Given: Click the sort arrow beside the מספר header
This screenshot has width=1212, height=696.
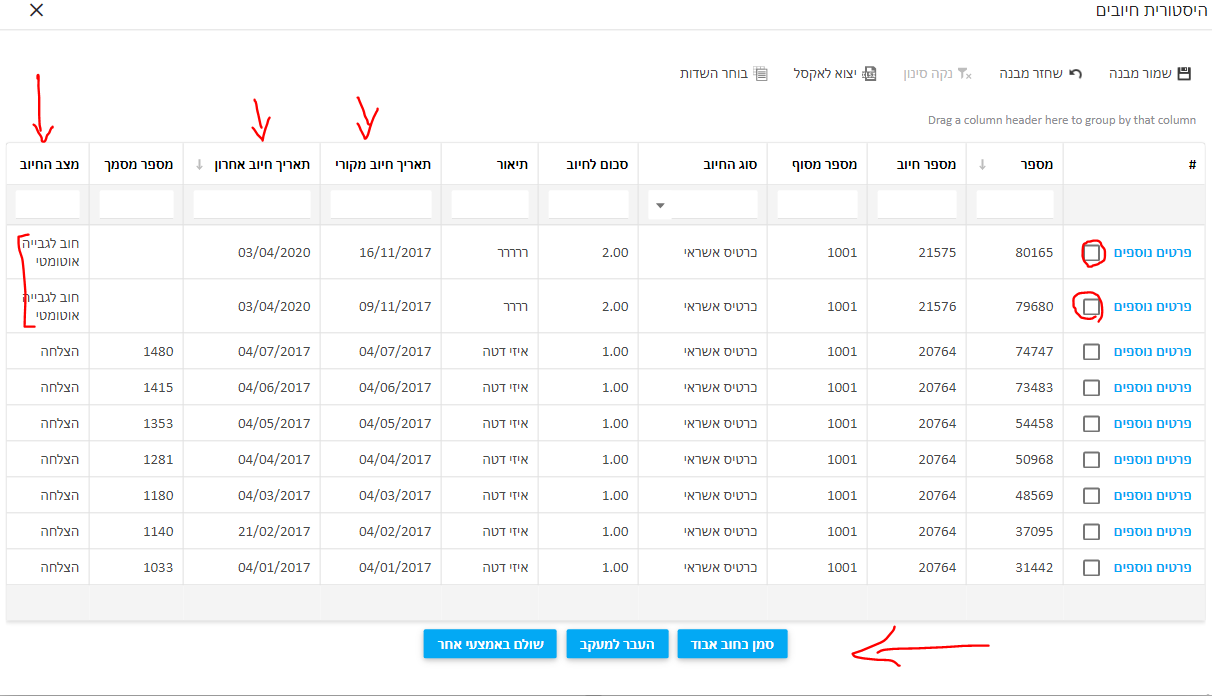Looking at the screenshot, I should [982, 164].
